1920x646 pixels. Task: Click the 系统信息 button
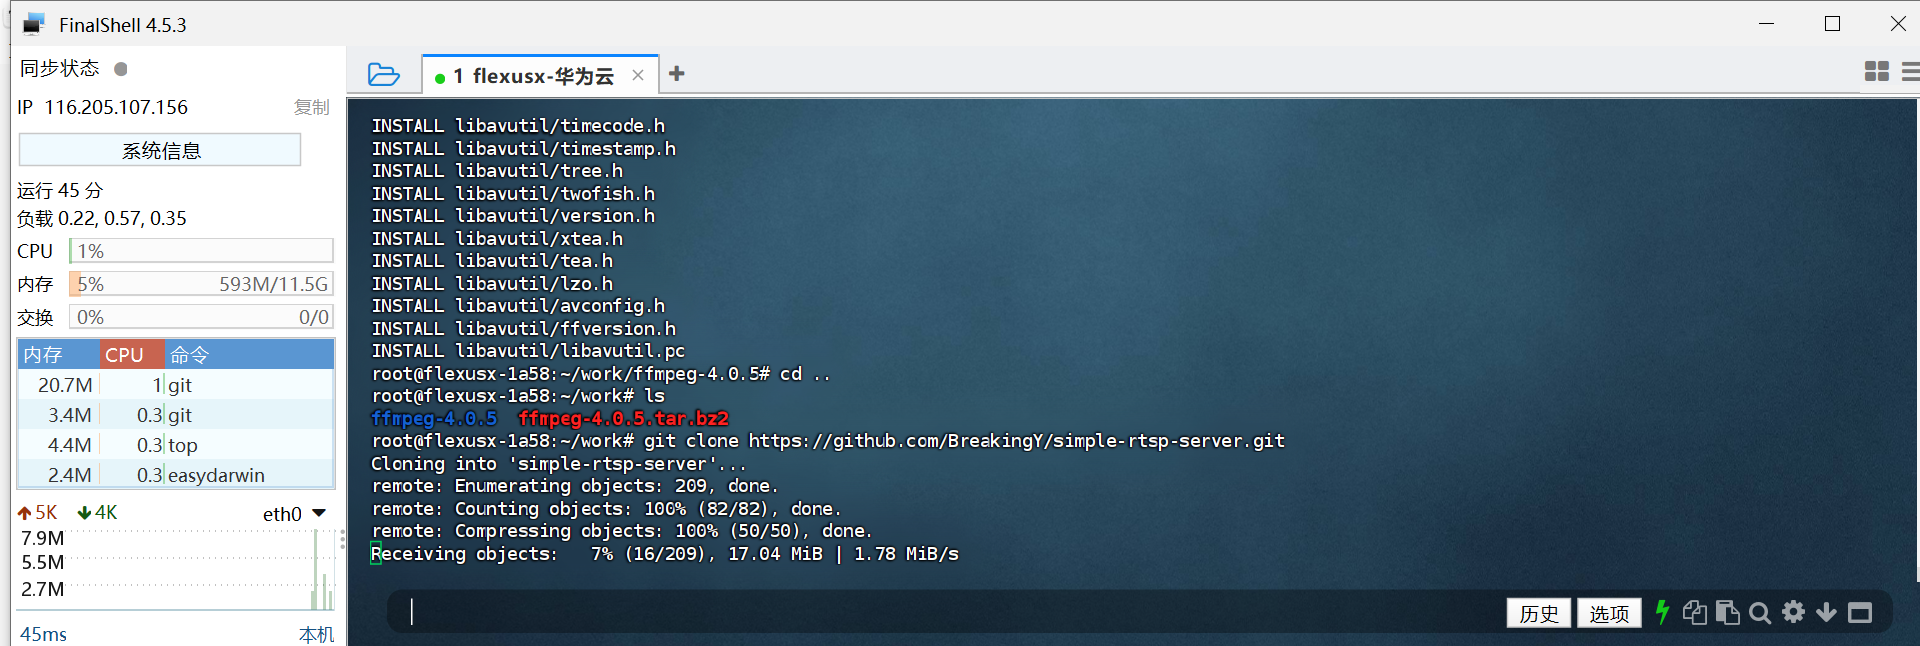pos(160,151)
